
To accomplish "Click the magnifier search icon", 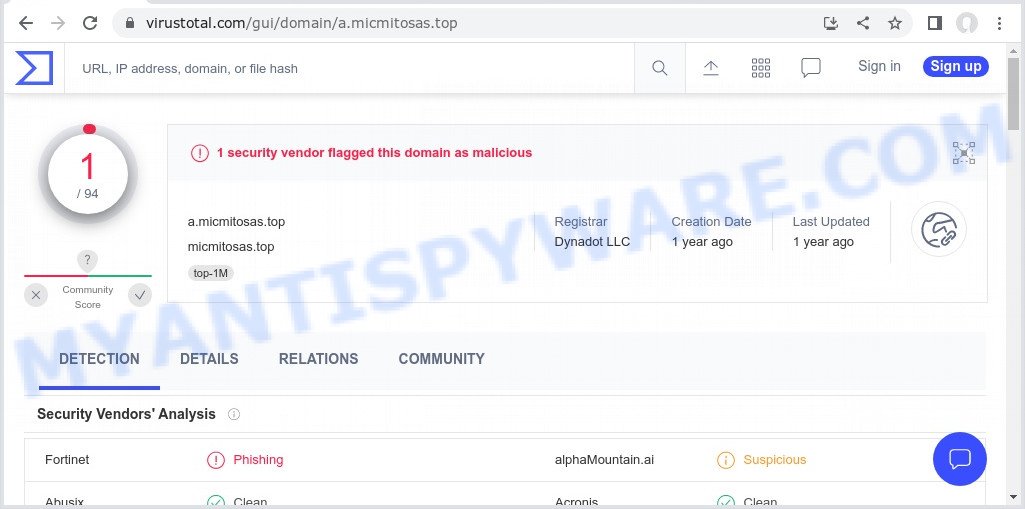I will pyautogui.click(x=660, y=68).
